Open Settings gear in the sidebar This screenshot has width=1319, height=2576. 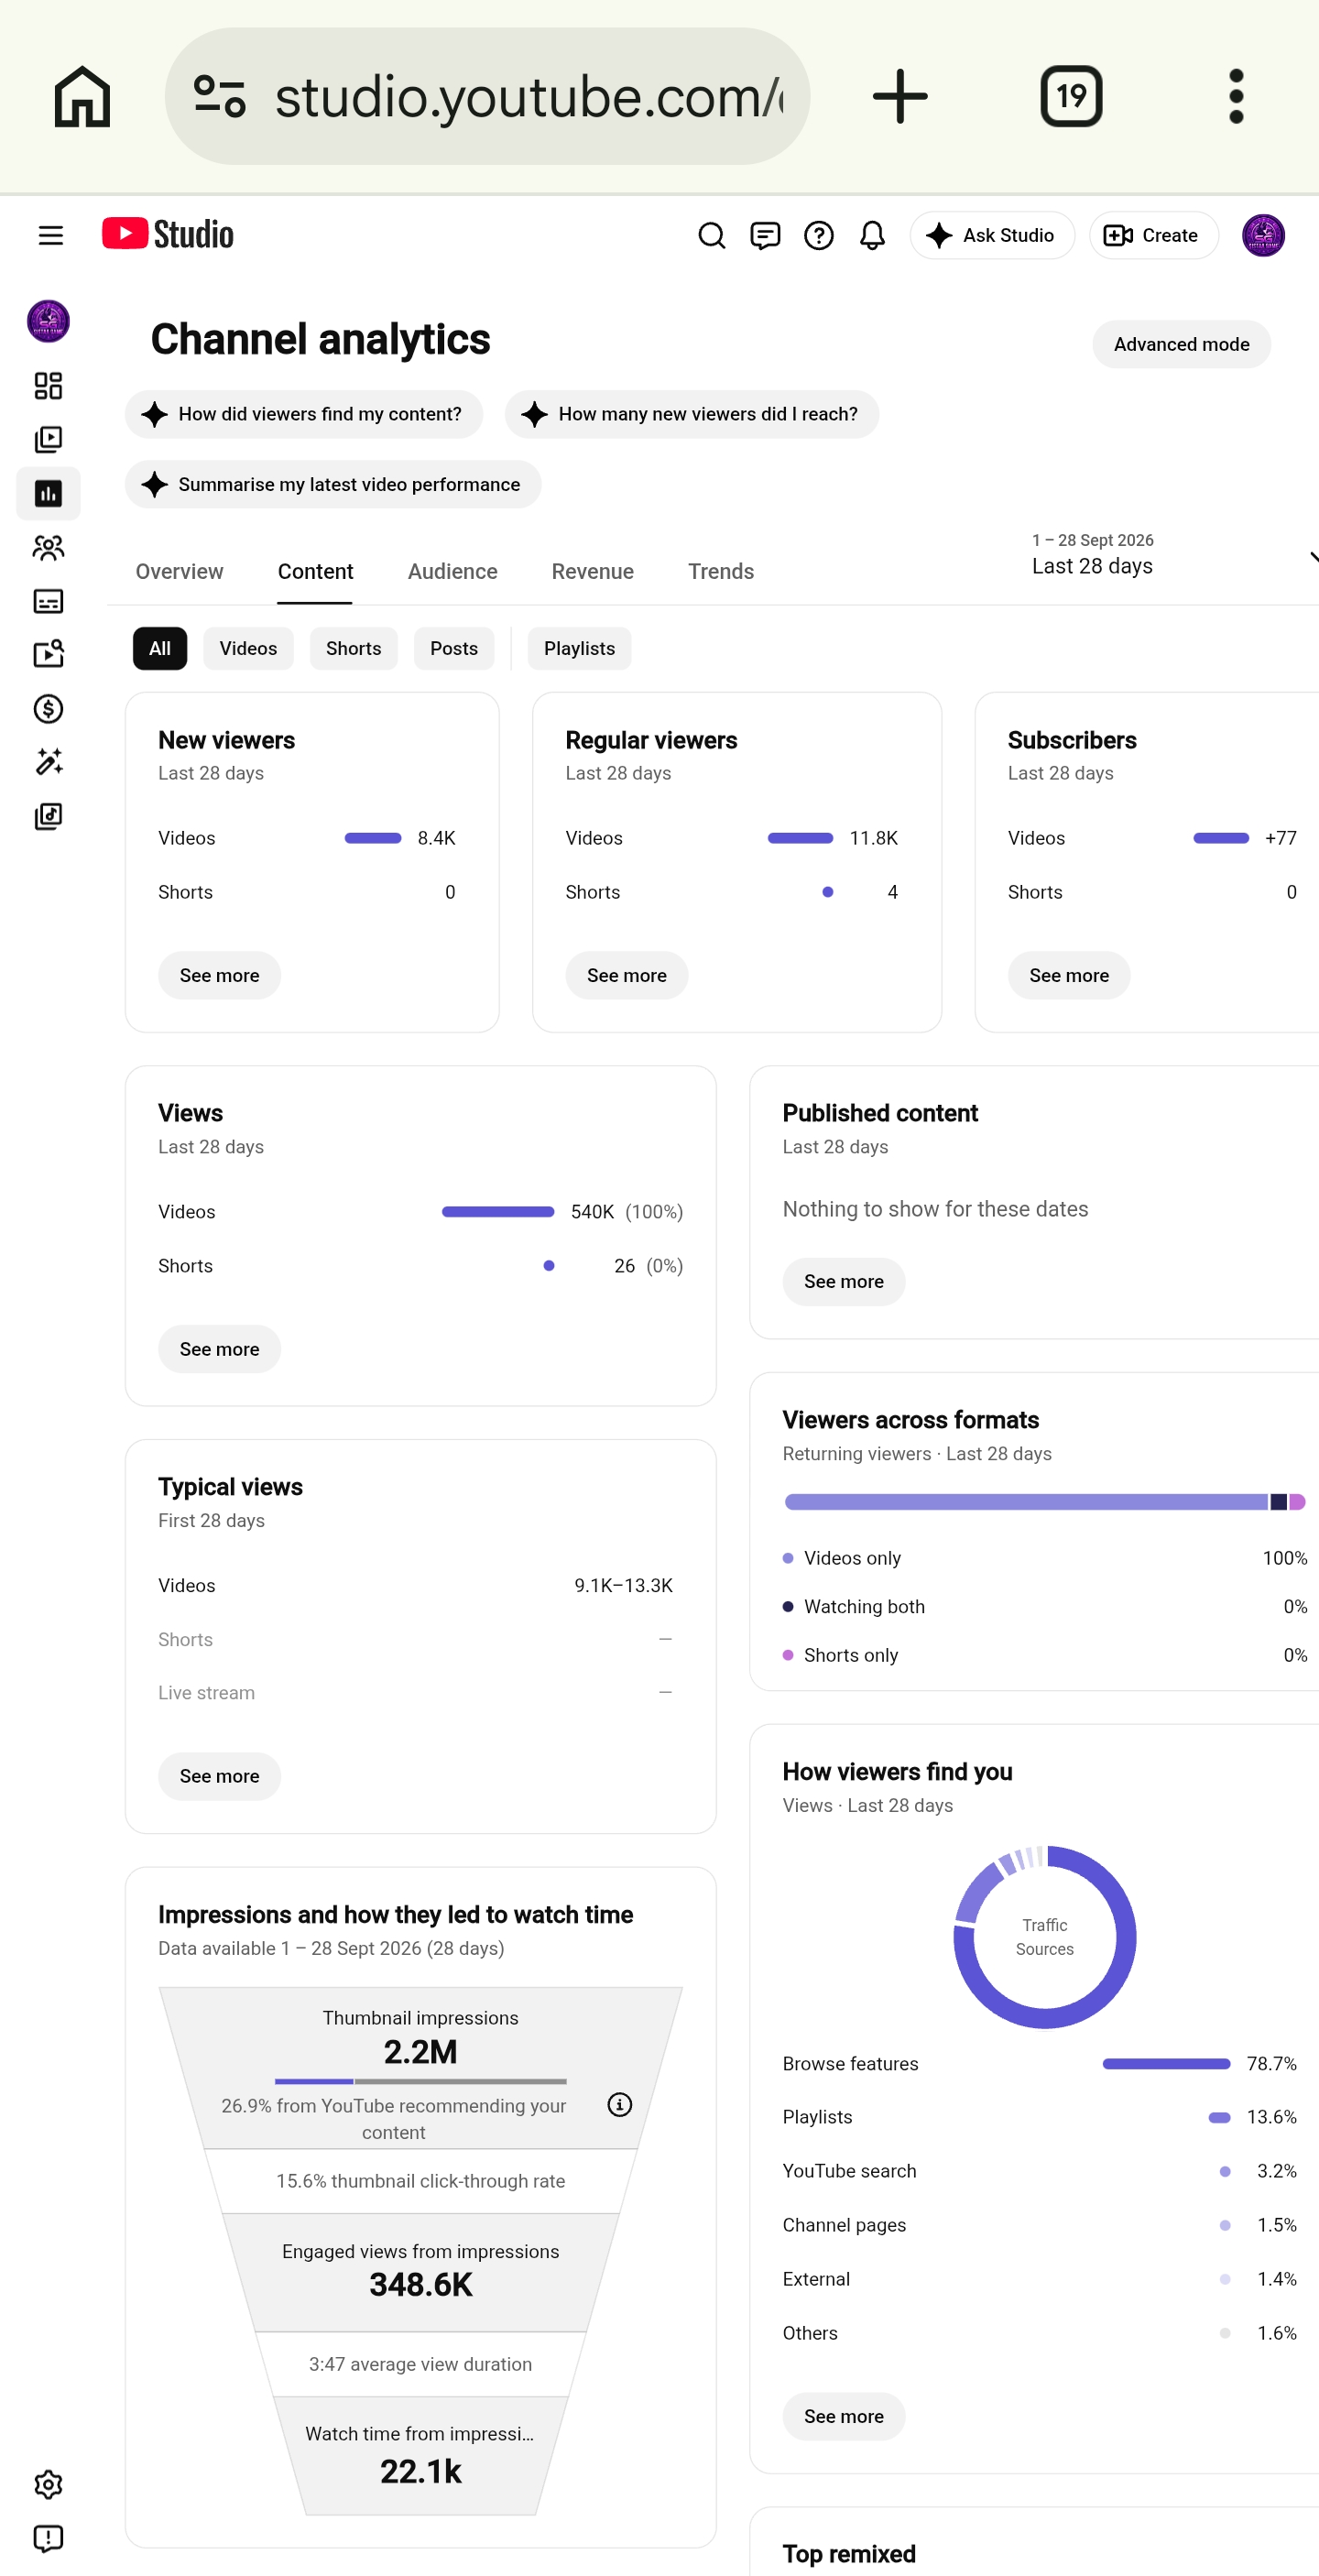pos(48,2485)
